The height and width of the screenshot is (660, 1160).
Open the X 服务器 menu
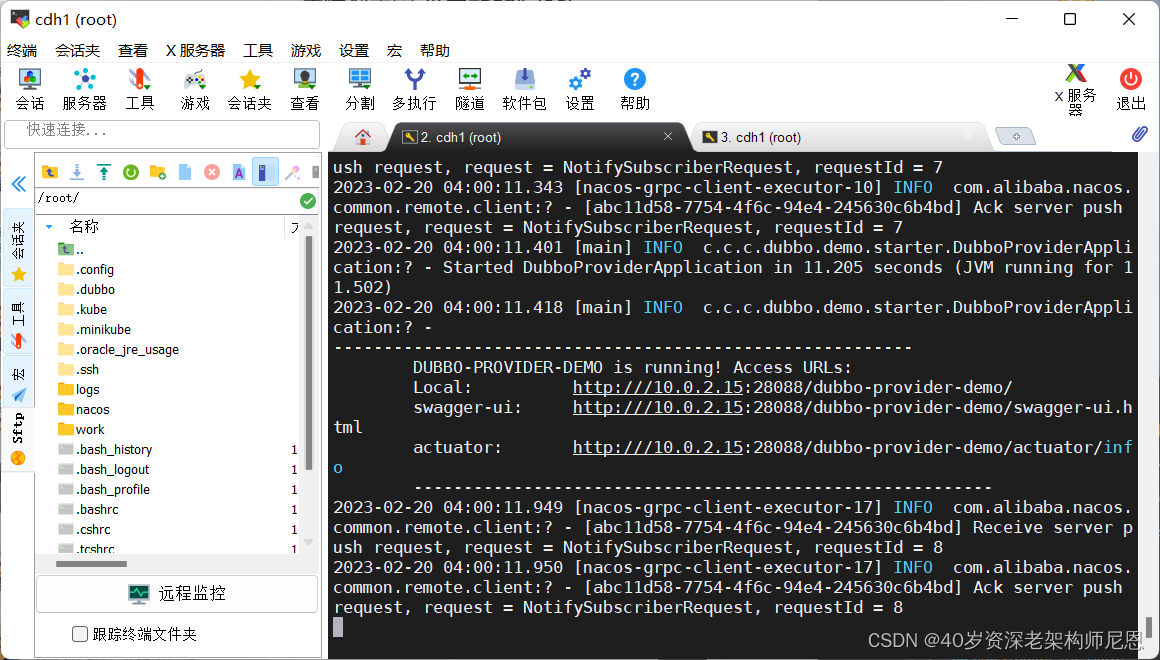[x=195, y=50]
